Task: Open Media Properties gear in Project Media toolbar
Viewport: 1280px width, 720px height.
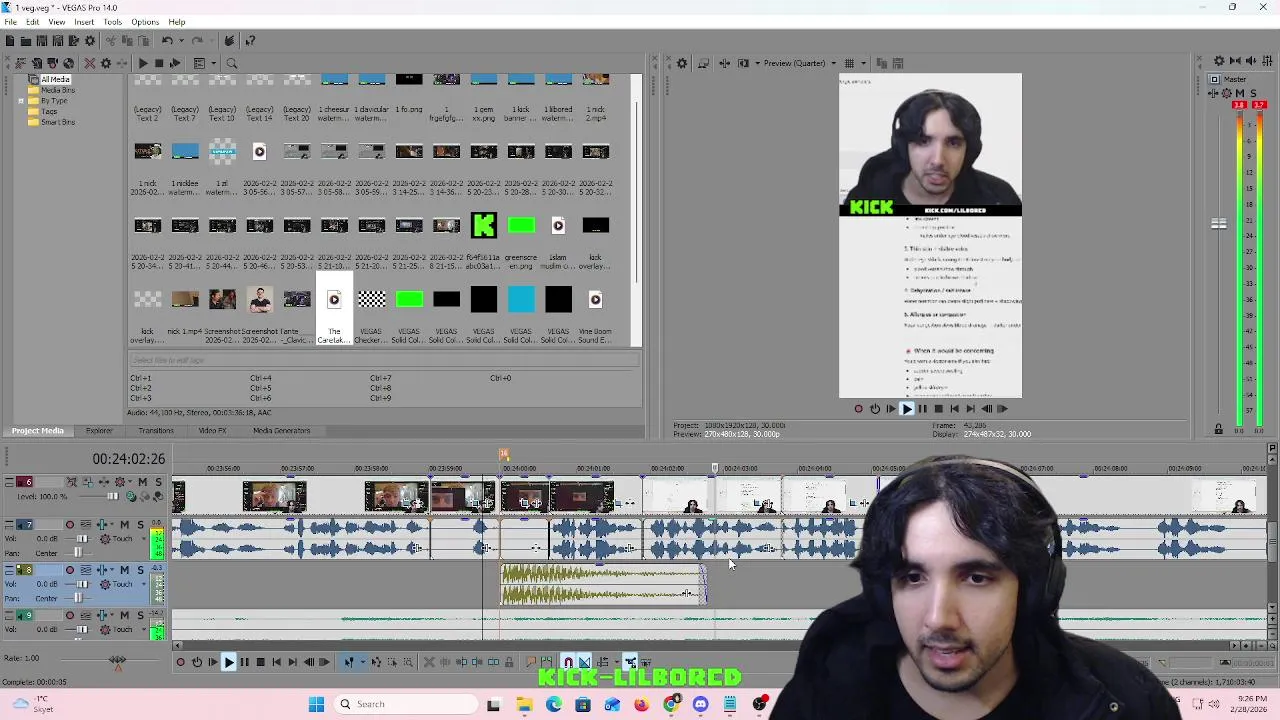Action: click(106, 63)
